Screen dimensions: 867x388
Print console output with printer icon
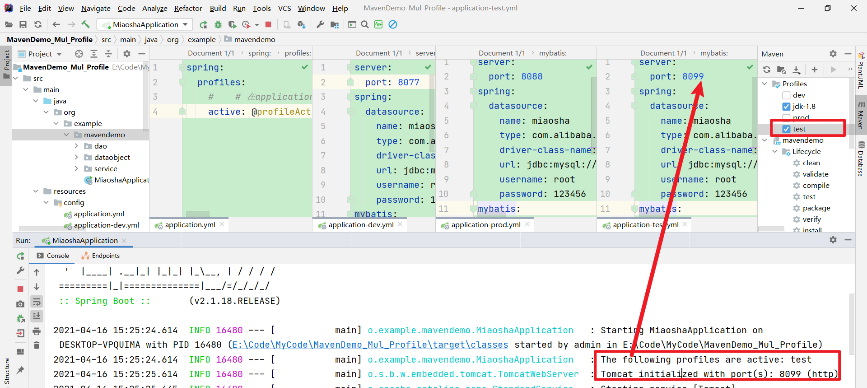click(36, 331)
